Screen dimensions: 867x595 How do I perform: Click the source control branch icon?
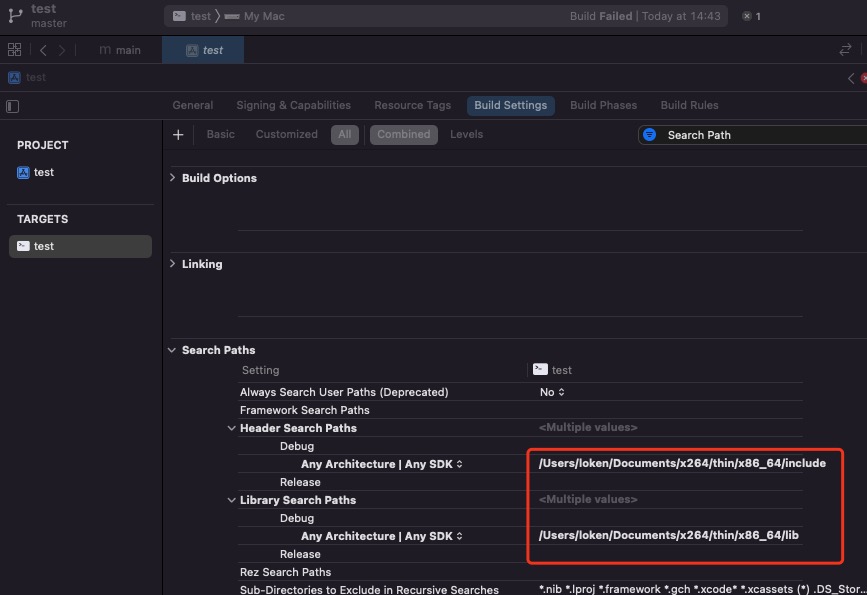14,15
